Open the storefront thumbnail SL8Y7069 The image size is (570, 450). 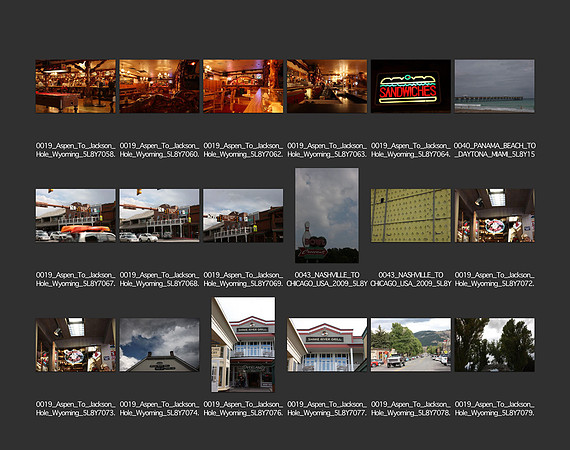(x=243, y=215)
